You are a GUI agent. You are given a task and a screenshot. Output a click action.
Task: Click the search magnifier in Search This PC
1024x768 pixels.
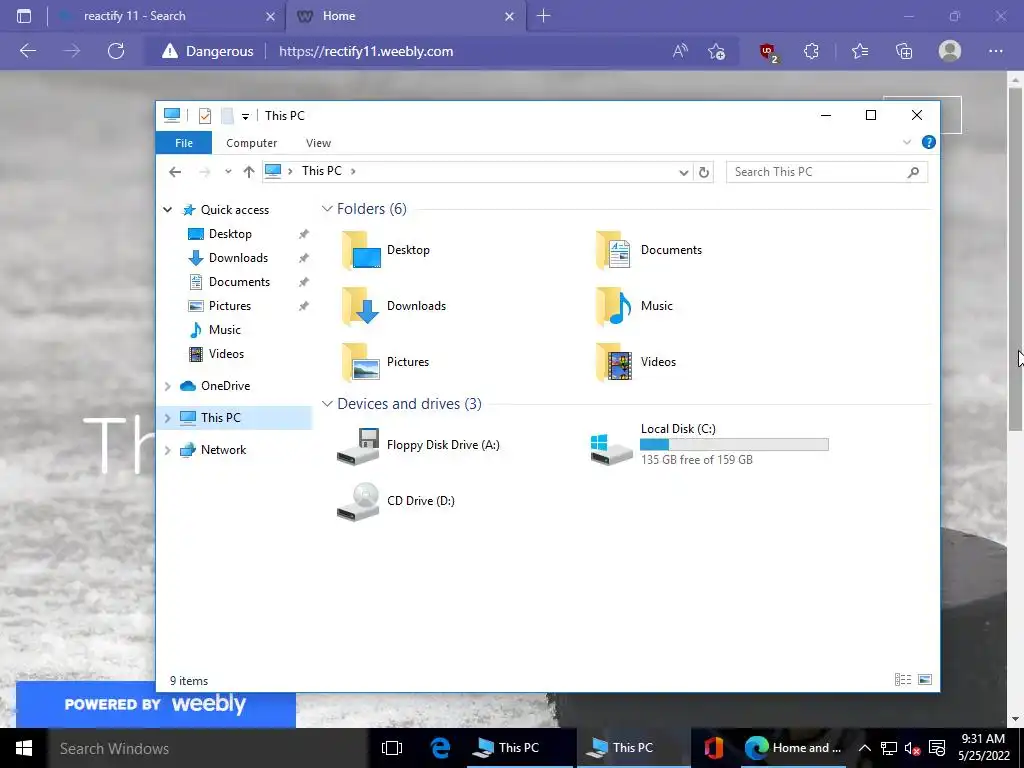tap(913, 172)
